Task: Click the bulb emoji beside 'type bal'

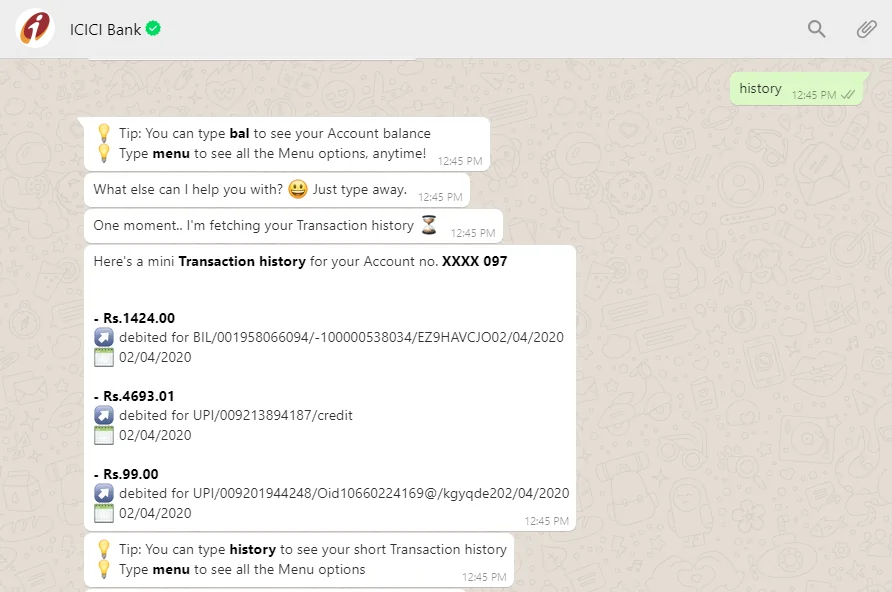Action: click(104, 133)
